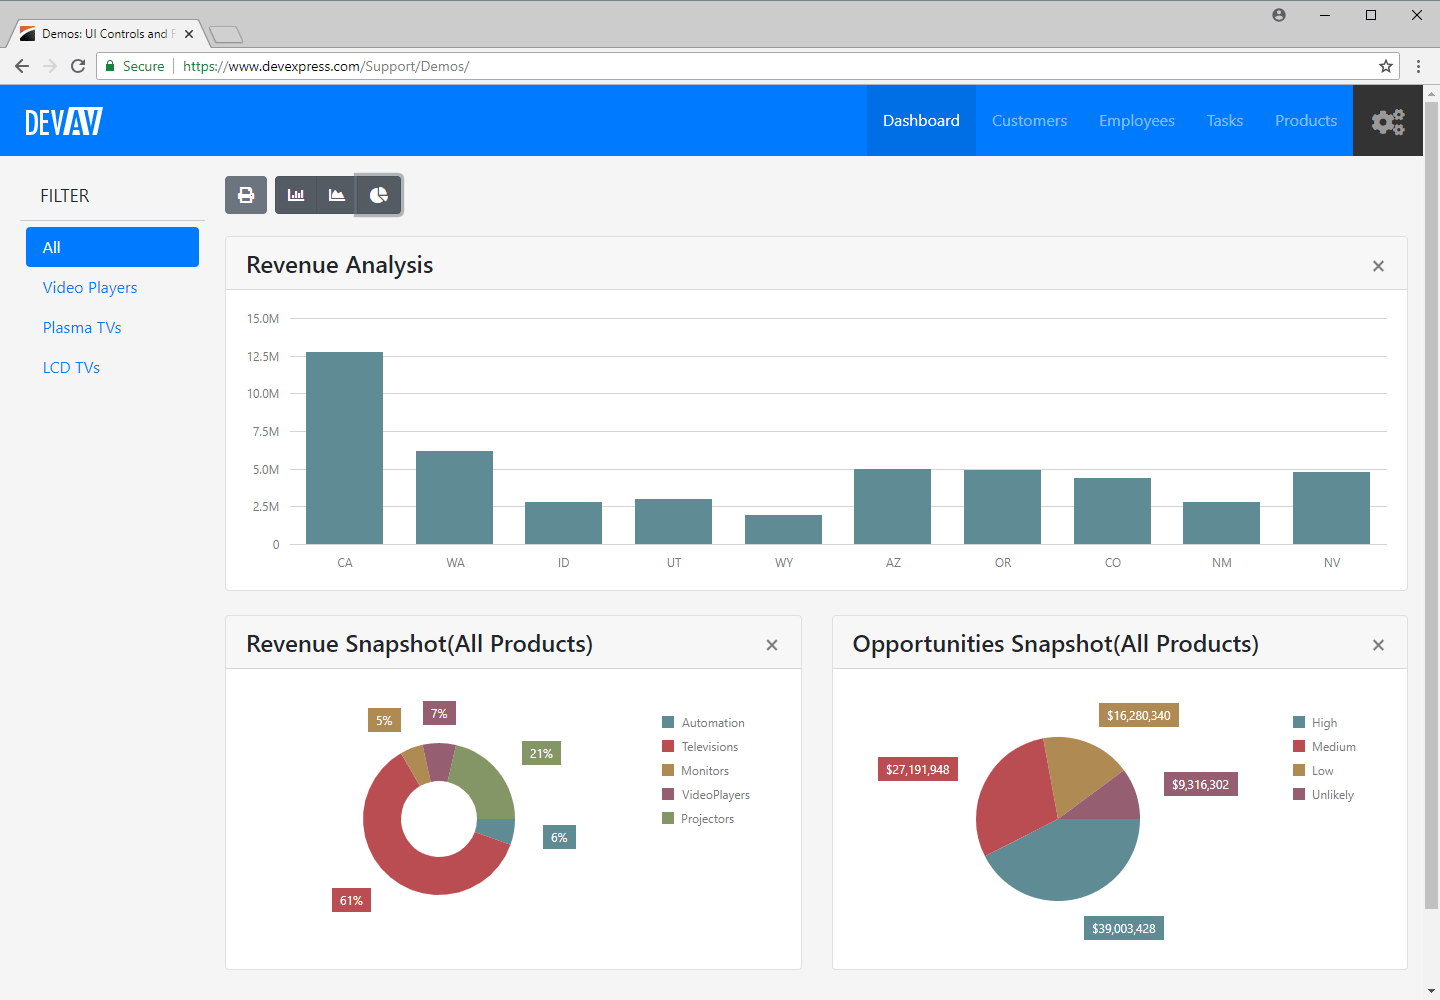Select the pie chart view icon
This screenshot has height=1000, width=1440.
click(379, 195)
